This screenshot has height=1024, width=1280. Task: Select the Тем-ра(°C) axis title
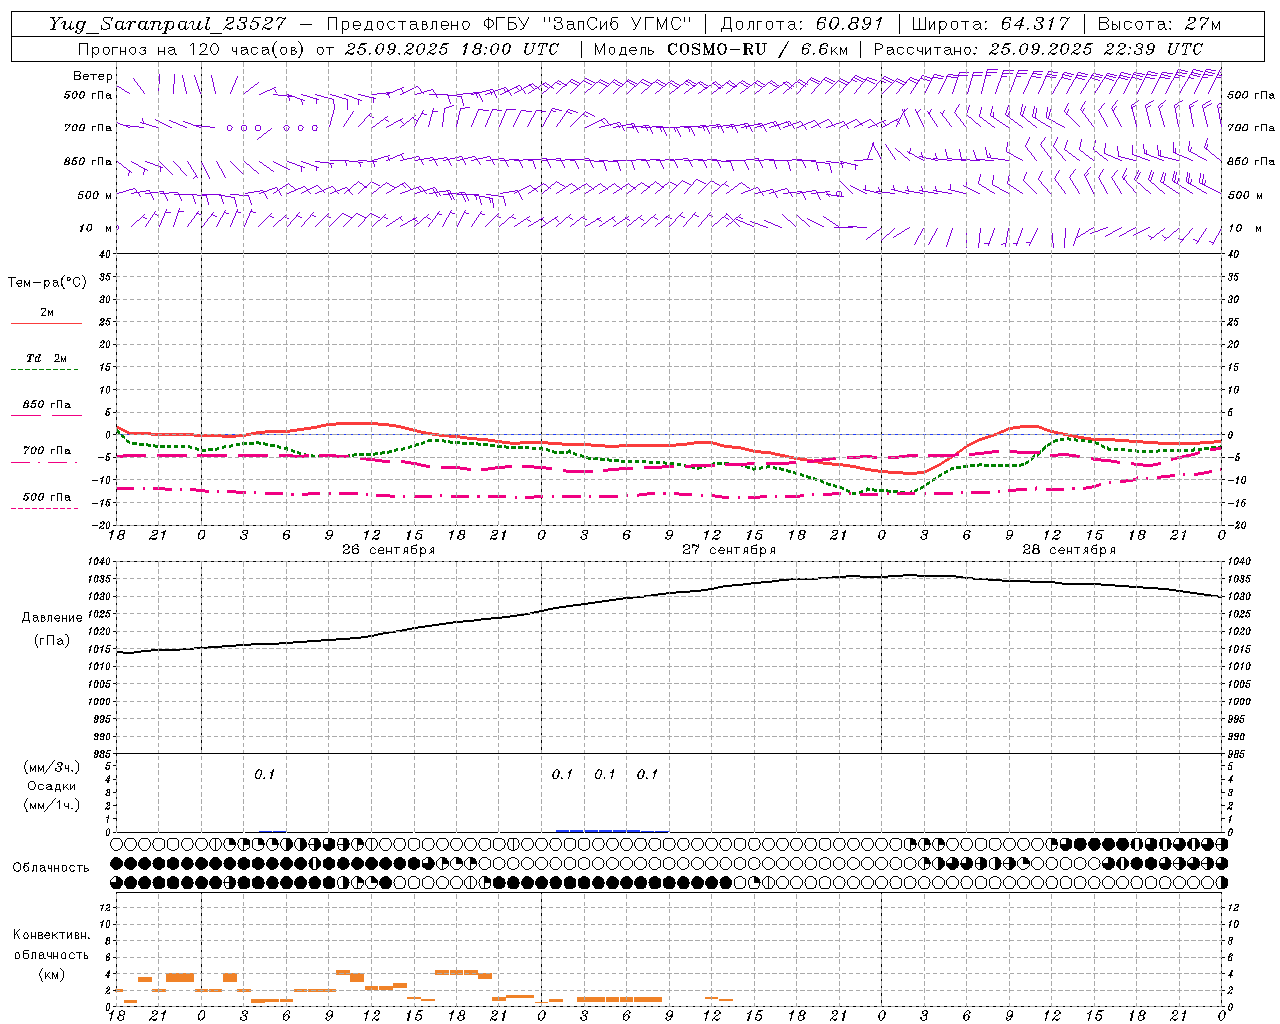[x=47, y=283]
